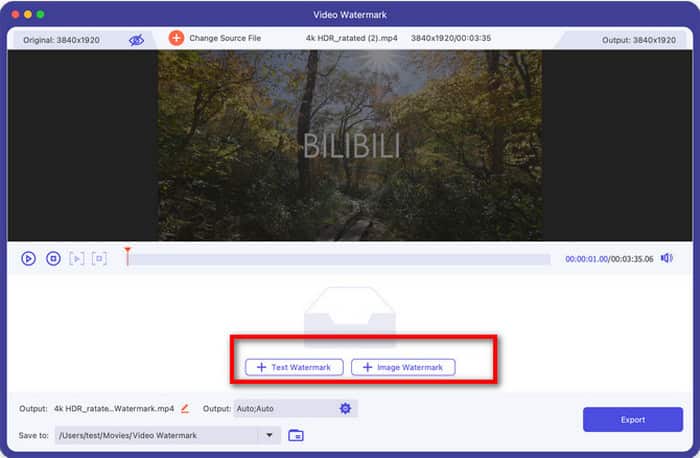Click the Export button
The width and height of the screenshot is (700, 458).
(633, 420)
